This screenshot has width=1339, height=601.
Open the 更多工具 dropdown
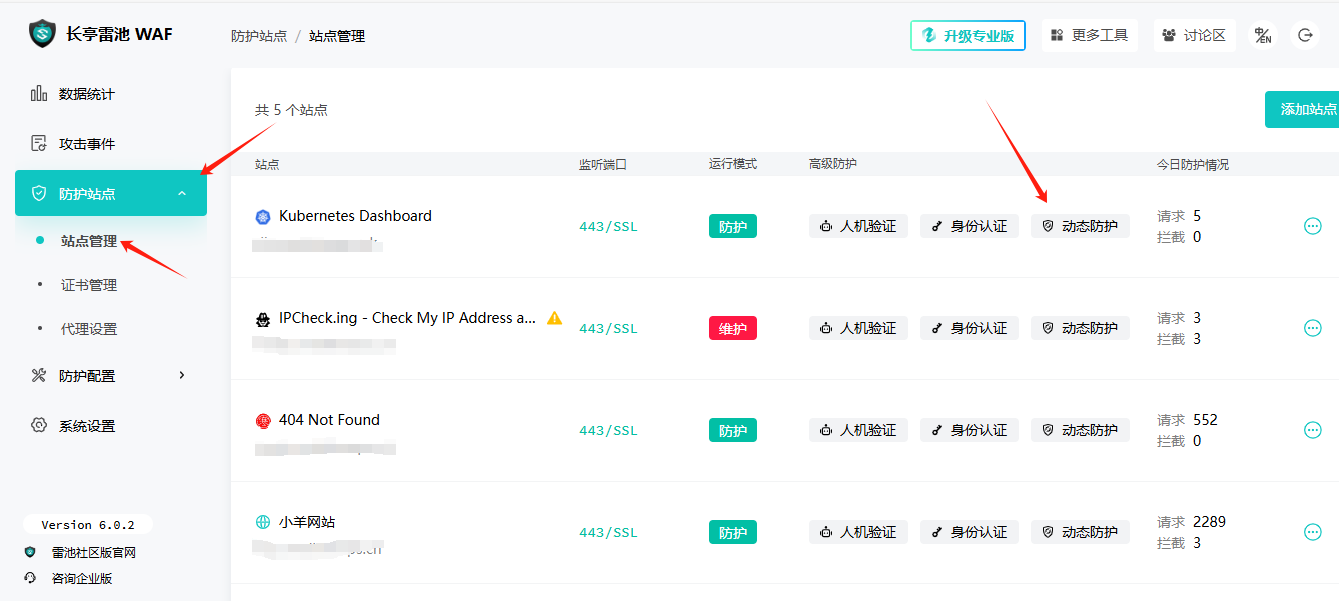click(x=1089, y=36)
